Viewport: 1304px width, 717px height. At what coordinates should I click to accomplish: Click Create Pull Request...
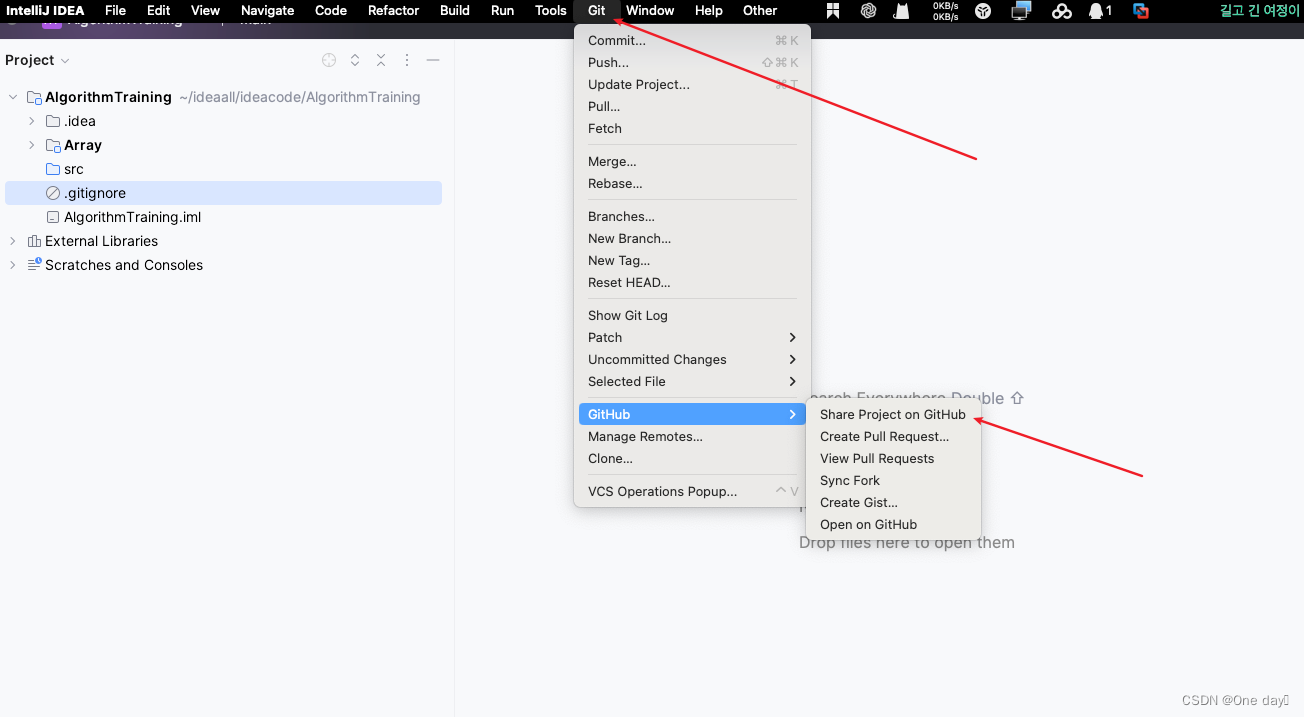(x=893, y=437)
